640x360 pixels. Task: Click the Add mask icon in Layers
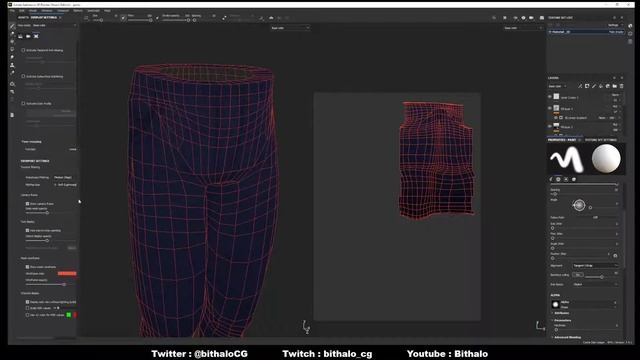587,86
